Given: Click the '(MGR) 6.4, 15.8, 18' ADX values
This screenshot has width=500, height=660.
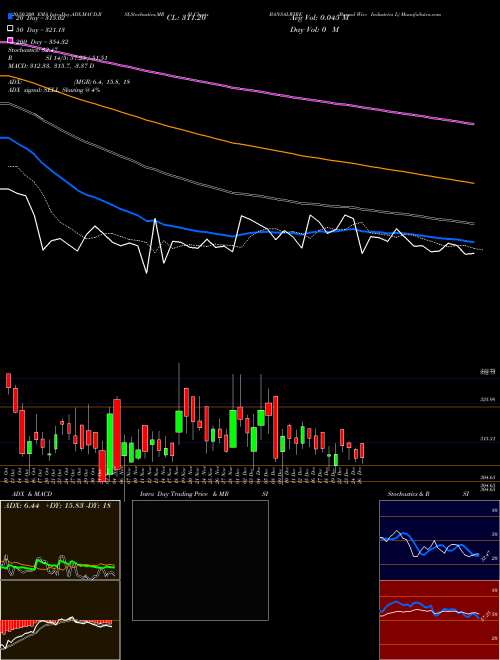Looking at the screenshot, I should (101, 82).
